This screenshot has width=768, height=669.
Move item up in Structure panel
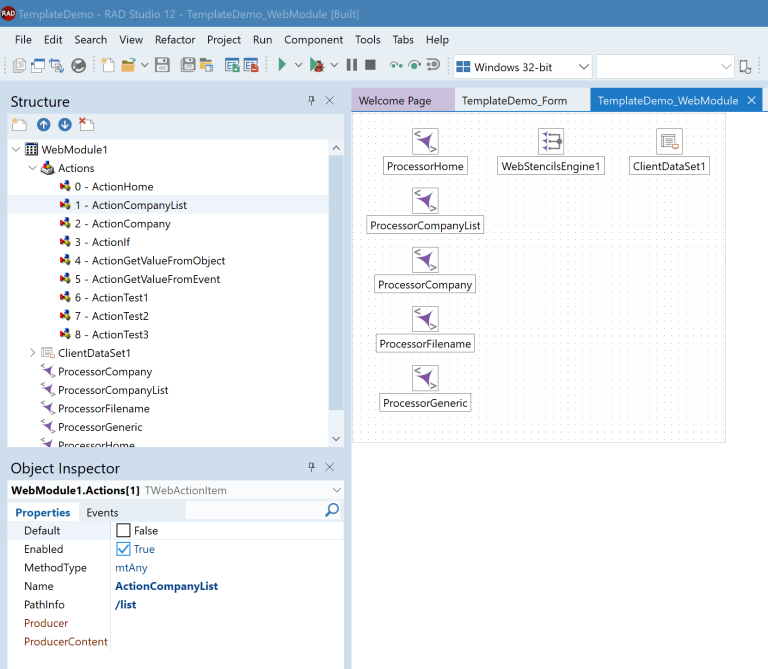[44, 125]
